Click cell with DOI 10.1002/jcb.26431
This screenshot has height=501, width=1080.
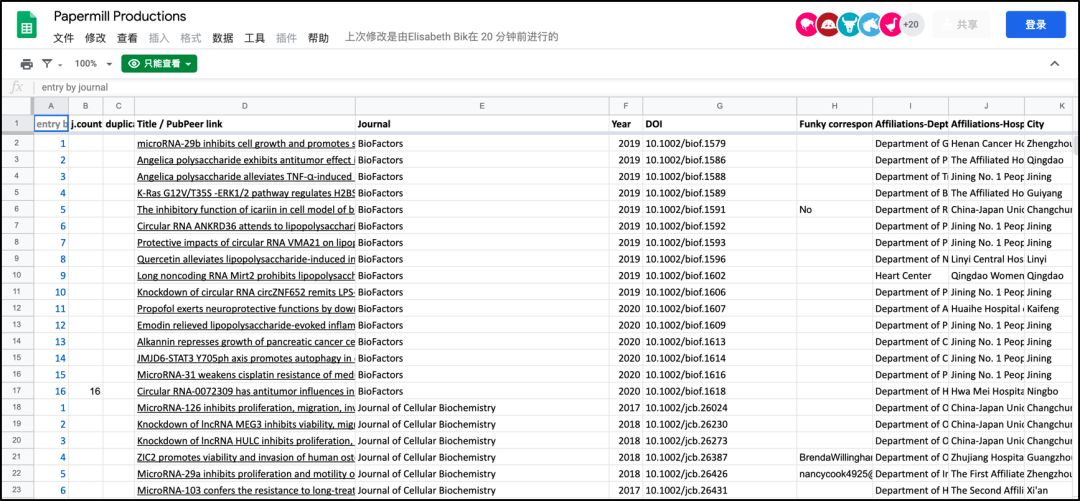720,491
